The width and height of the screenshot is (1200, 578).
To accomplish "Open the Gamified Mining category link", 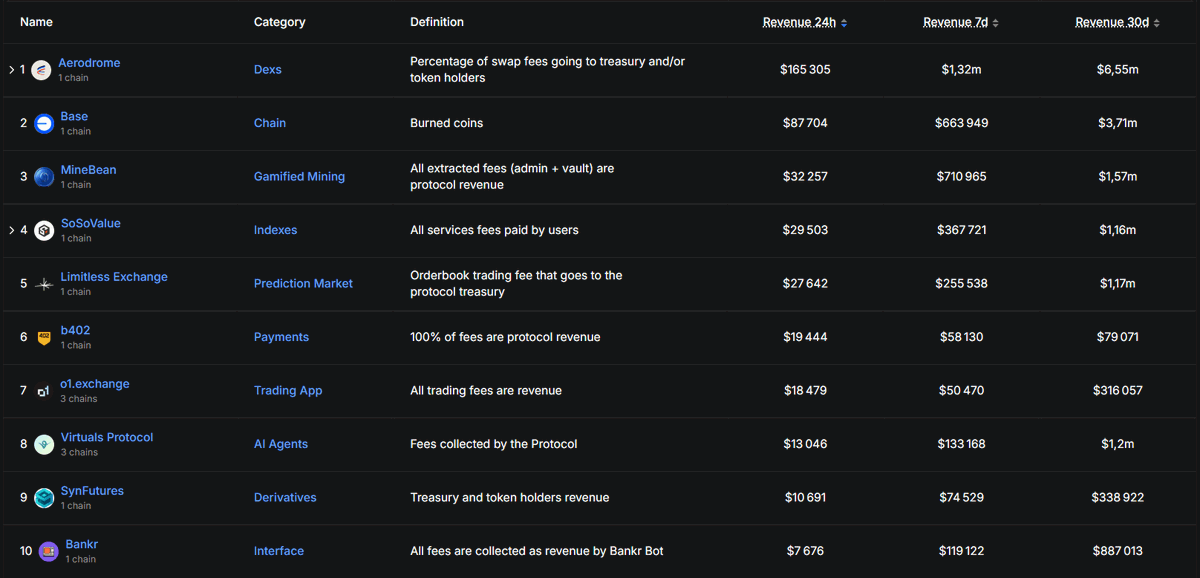I will [x=299, y=177].
